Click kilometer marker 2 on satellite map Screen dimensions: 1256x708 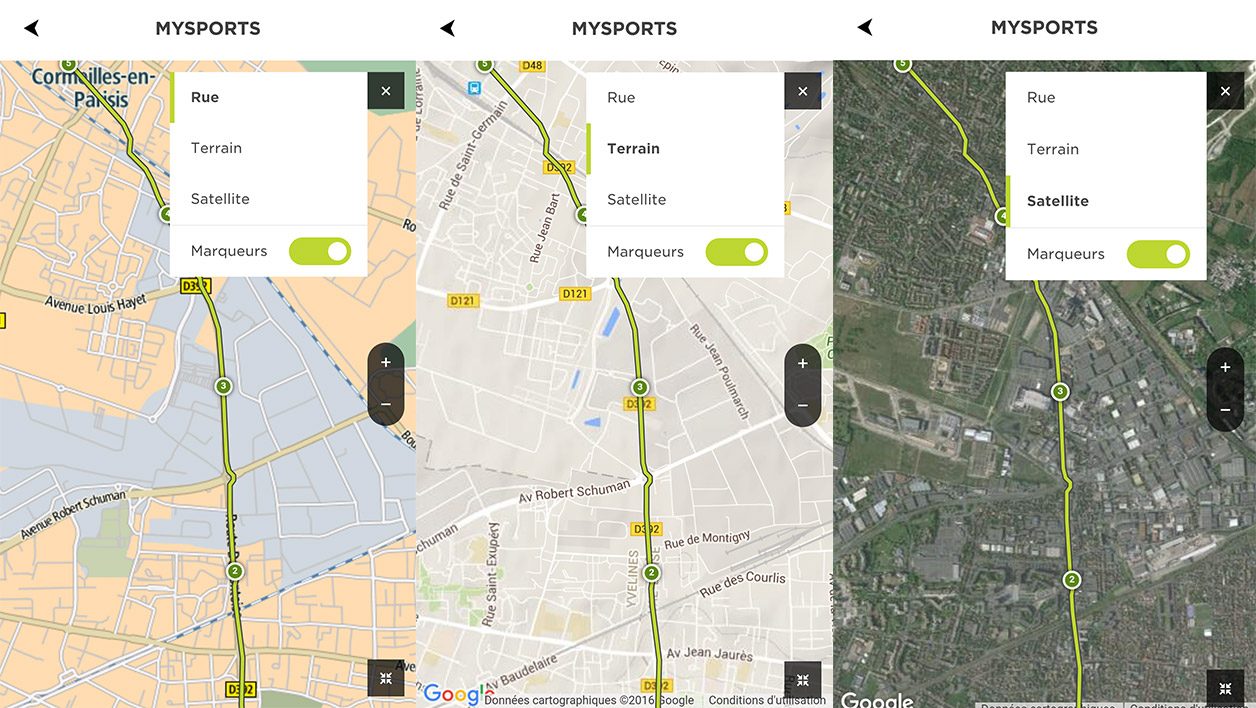[x=1072, y=579]
